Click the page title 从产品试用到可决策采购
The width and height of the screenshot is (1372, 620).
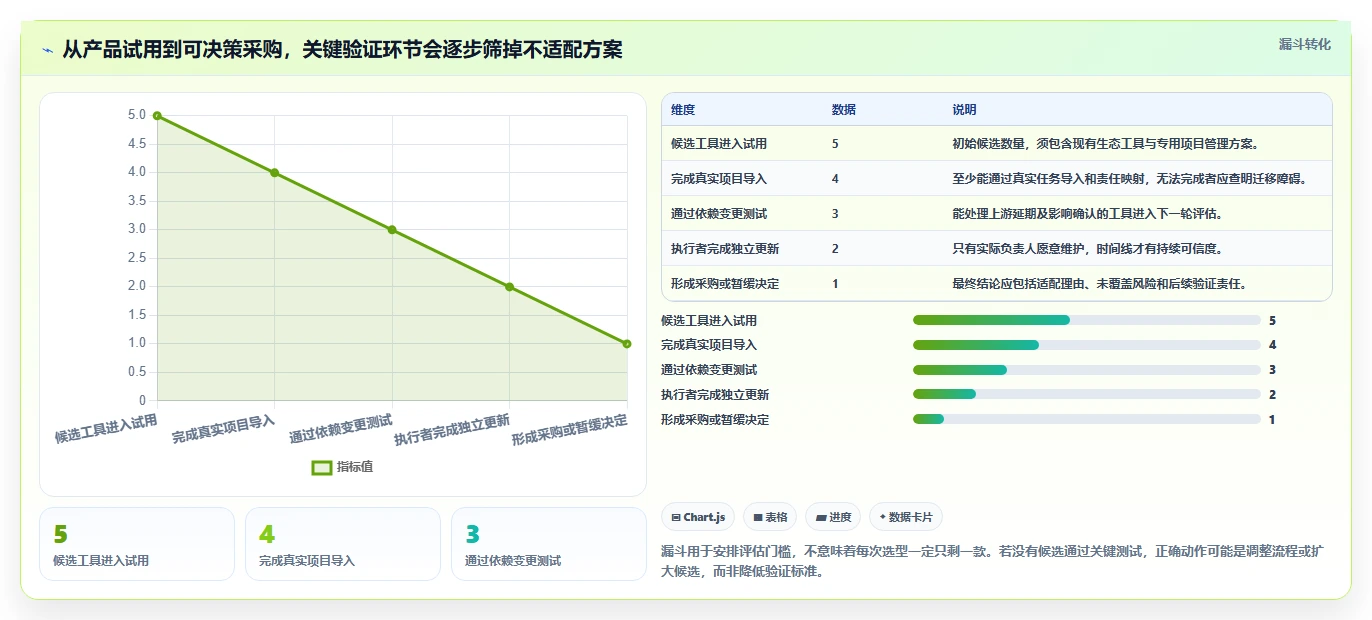343,49
